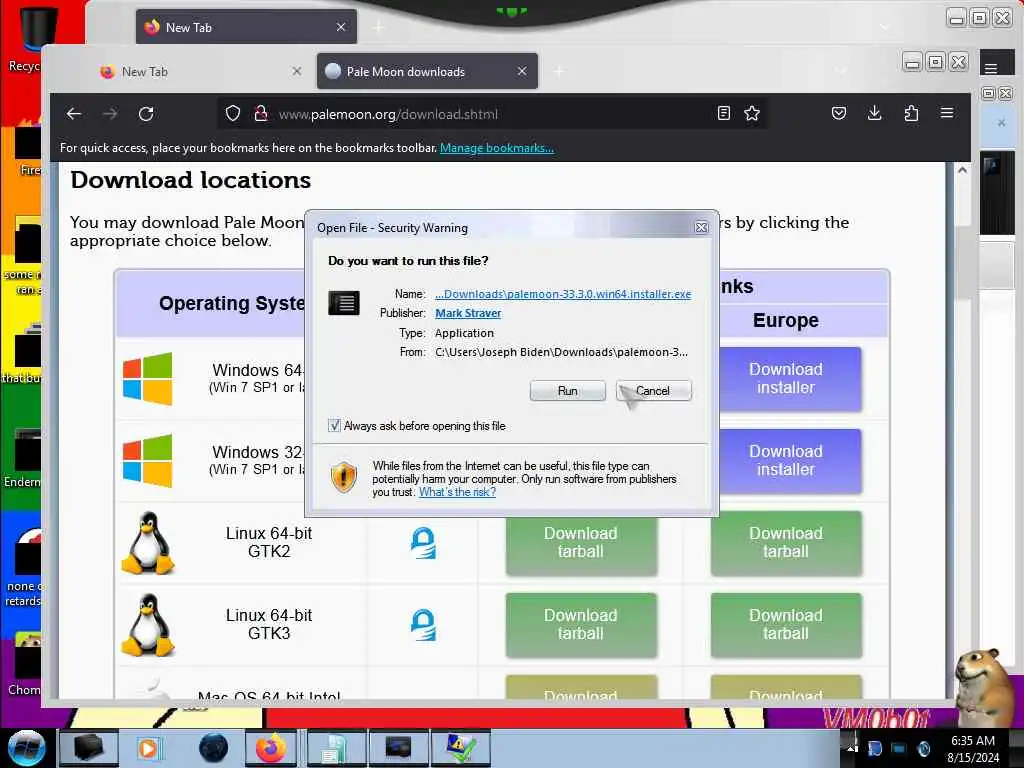The height and width of the screenshot is (768, 1024).
Task: Click the forward navigation arrow
Action: pos(110,114)
